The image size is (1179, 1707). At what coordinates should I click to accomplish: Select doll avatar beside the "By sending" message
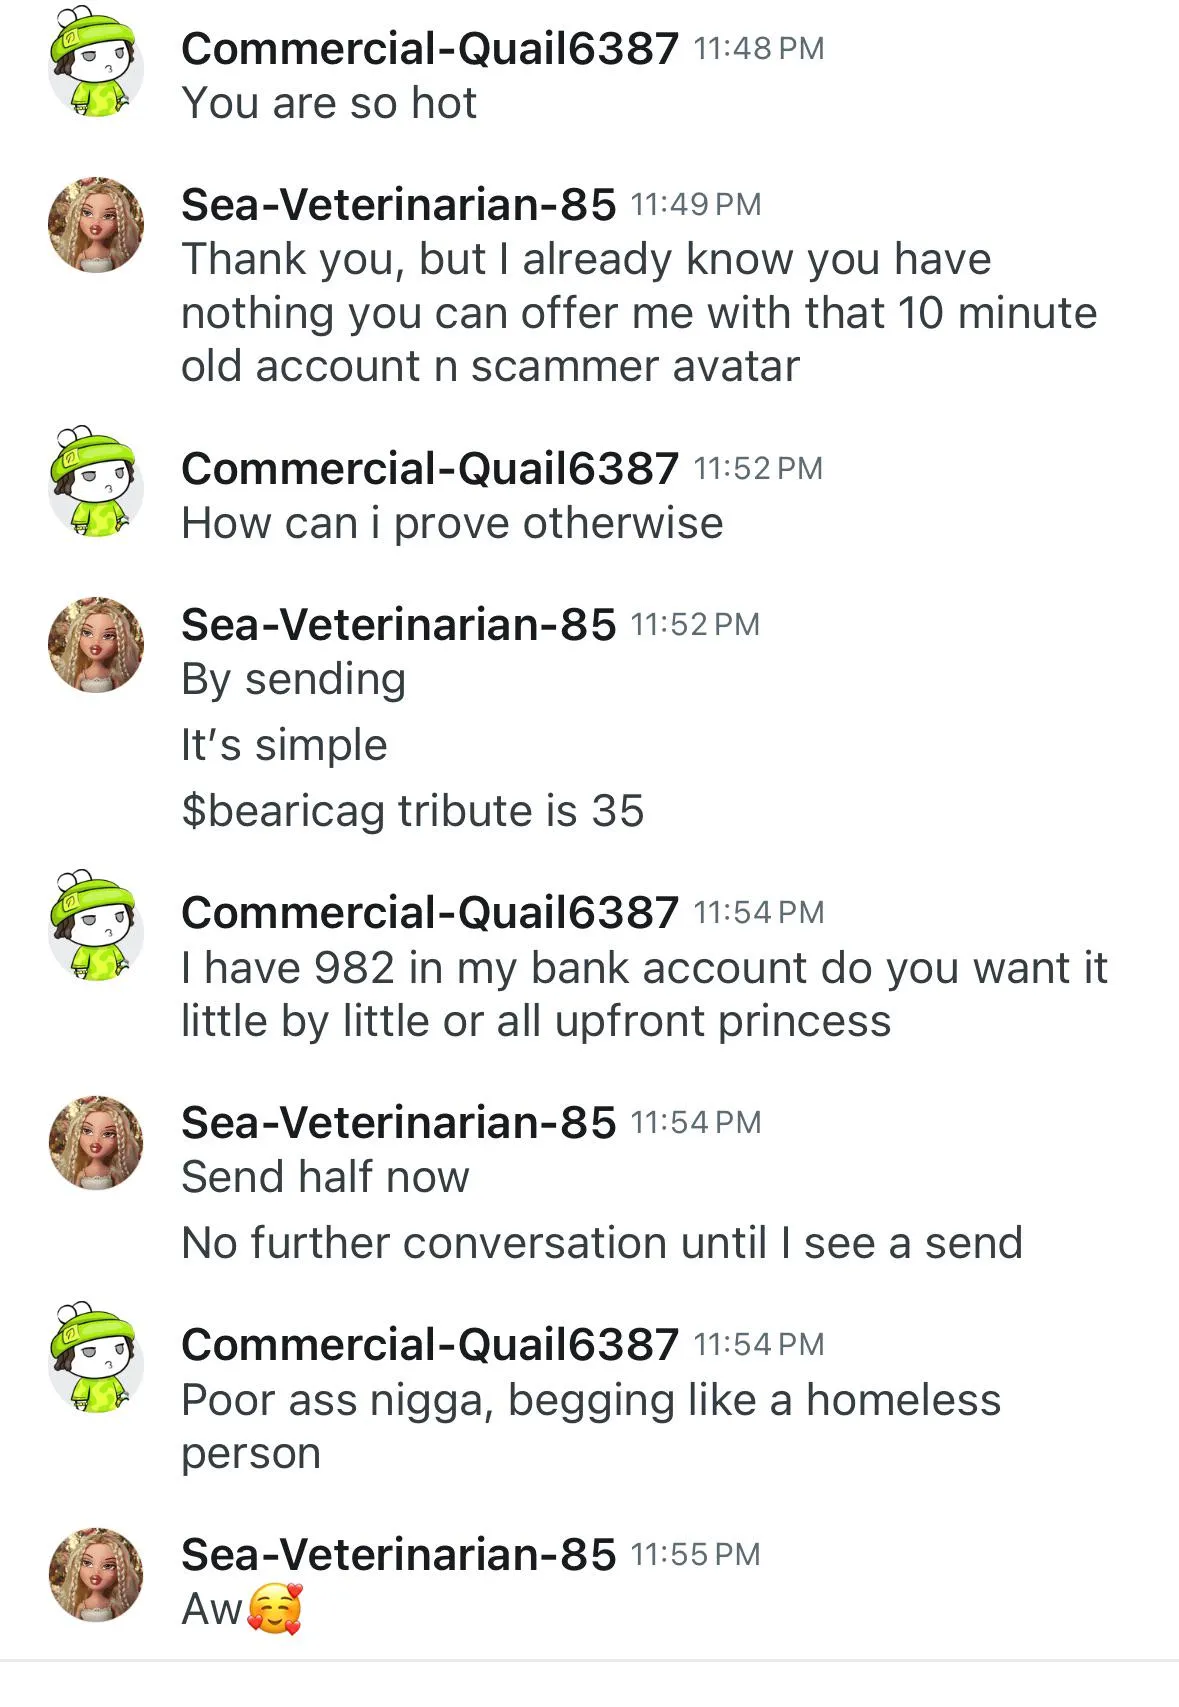click(x=96, y=645)
